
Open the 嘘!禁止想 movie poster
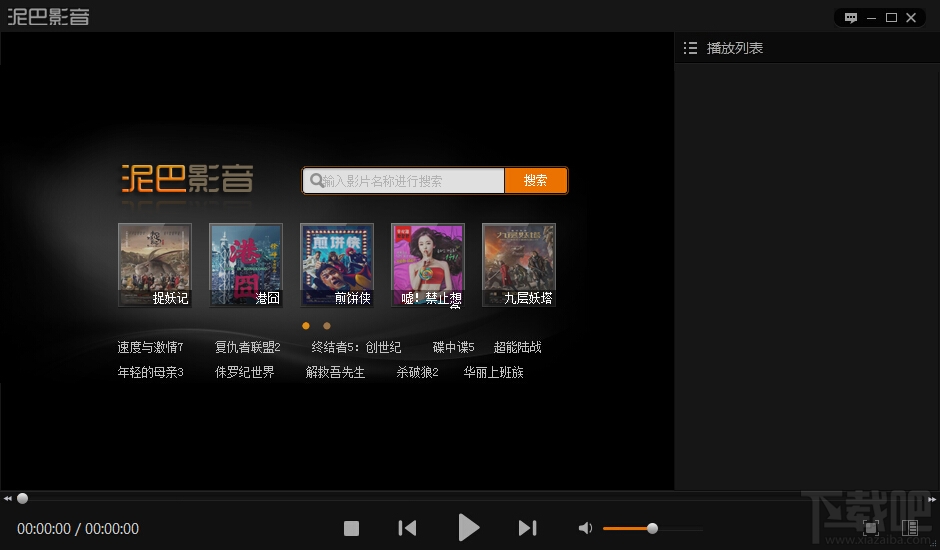427,265
